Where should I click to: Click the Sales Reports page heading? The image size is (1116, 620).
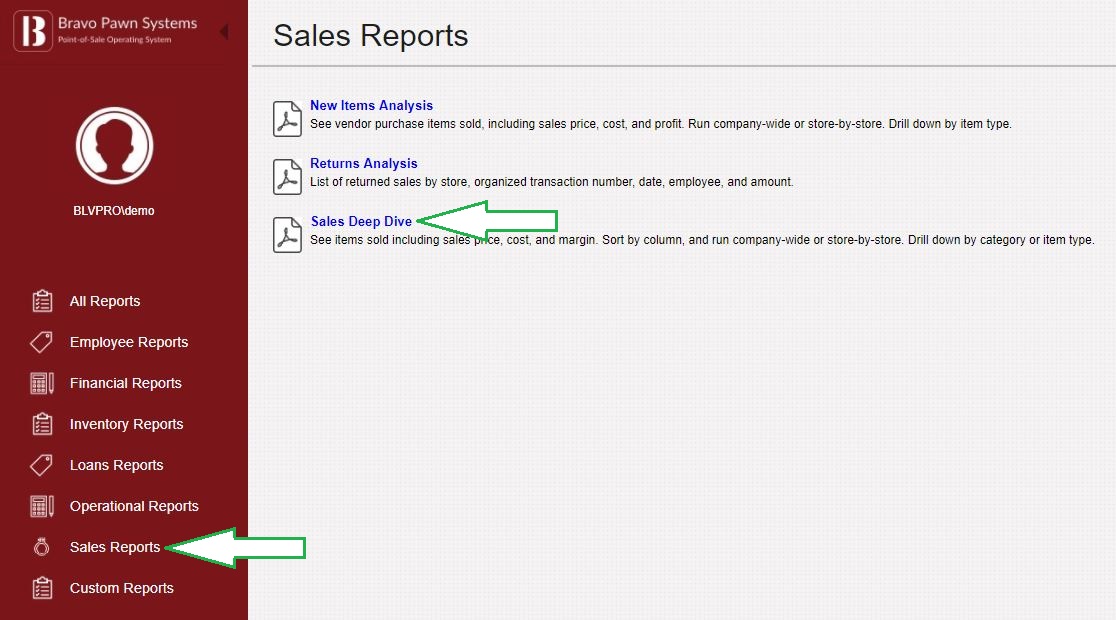[x=371, y=36]
